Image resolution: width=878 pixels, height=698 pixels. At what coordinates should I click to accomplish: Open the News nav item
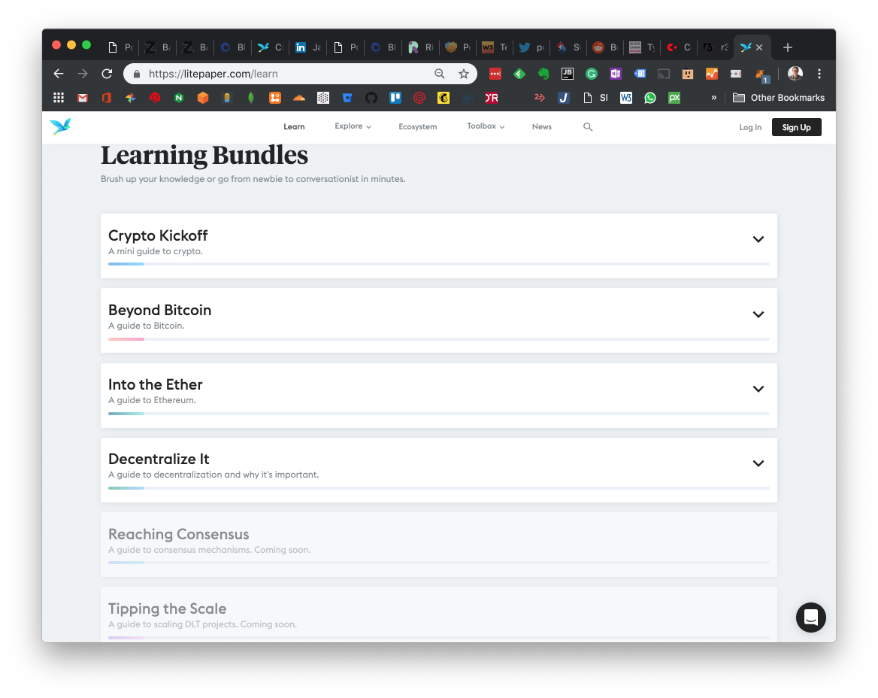[541, 127]
